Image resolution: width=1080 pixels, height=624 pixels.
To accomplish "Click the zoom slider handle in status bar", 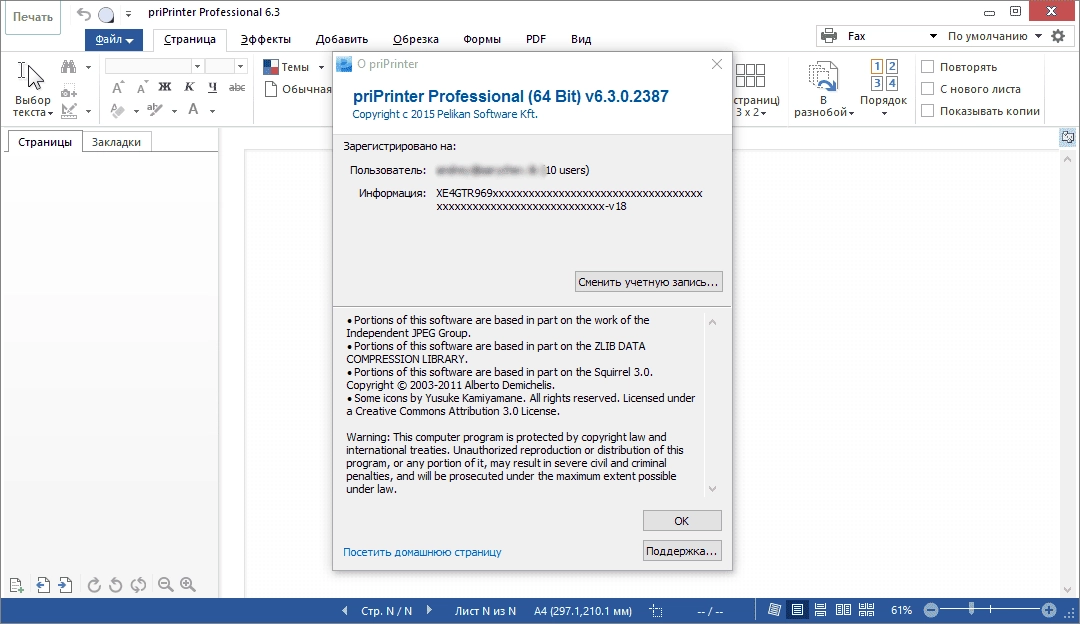I will click(x=971, y=609).
